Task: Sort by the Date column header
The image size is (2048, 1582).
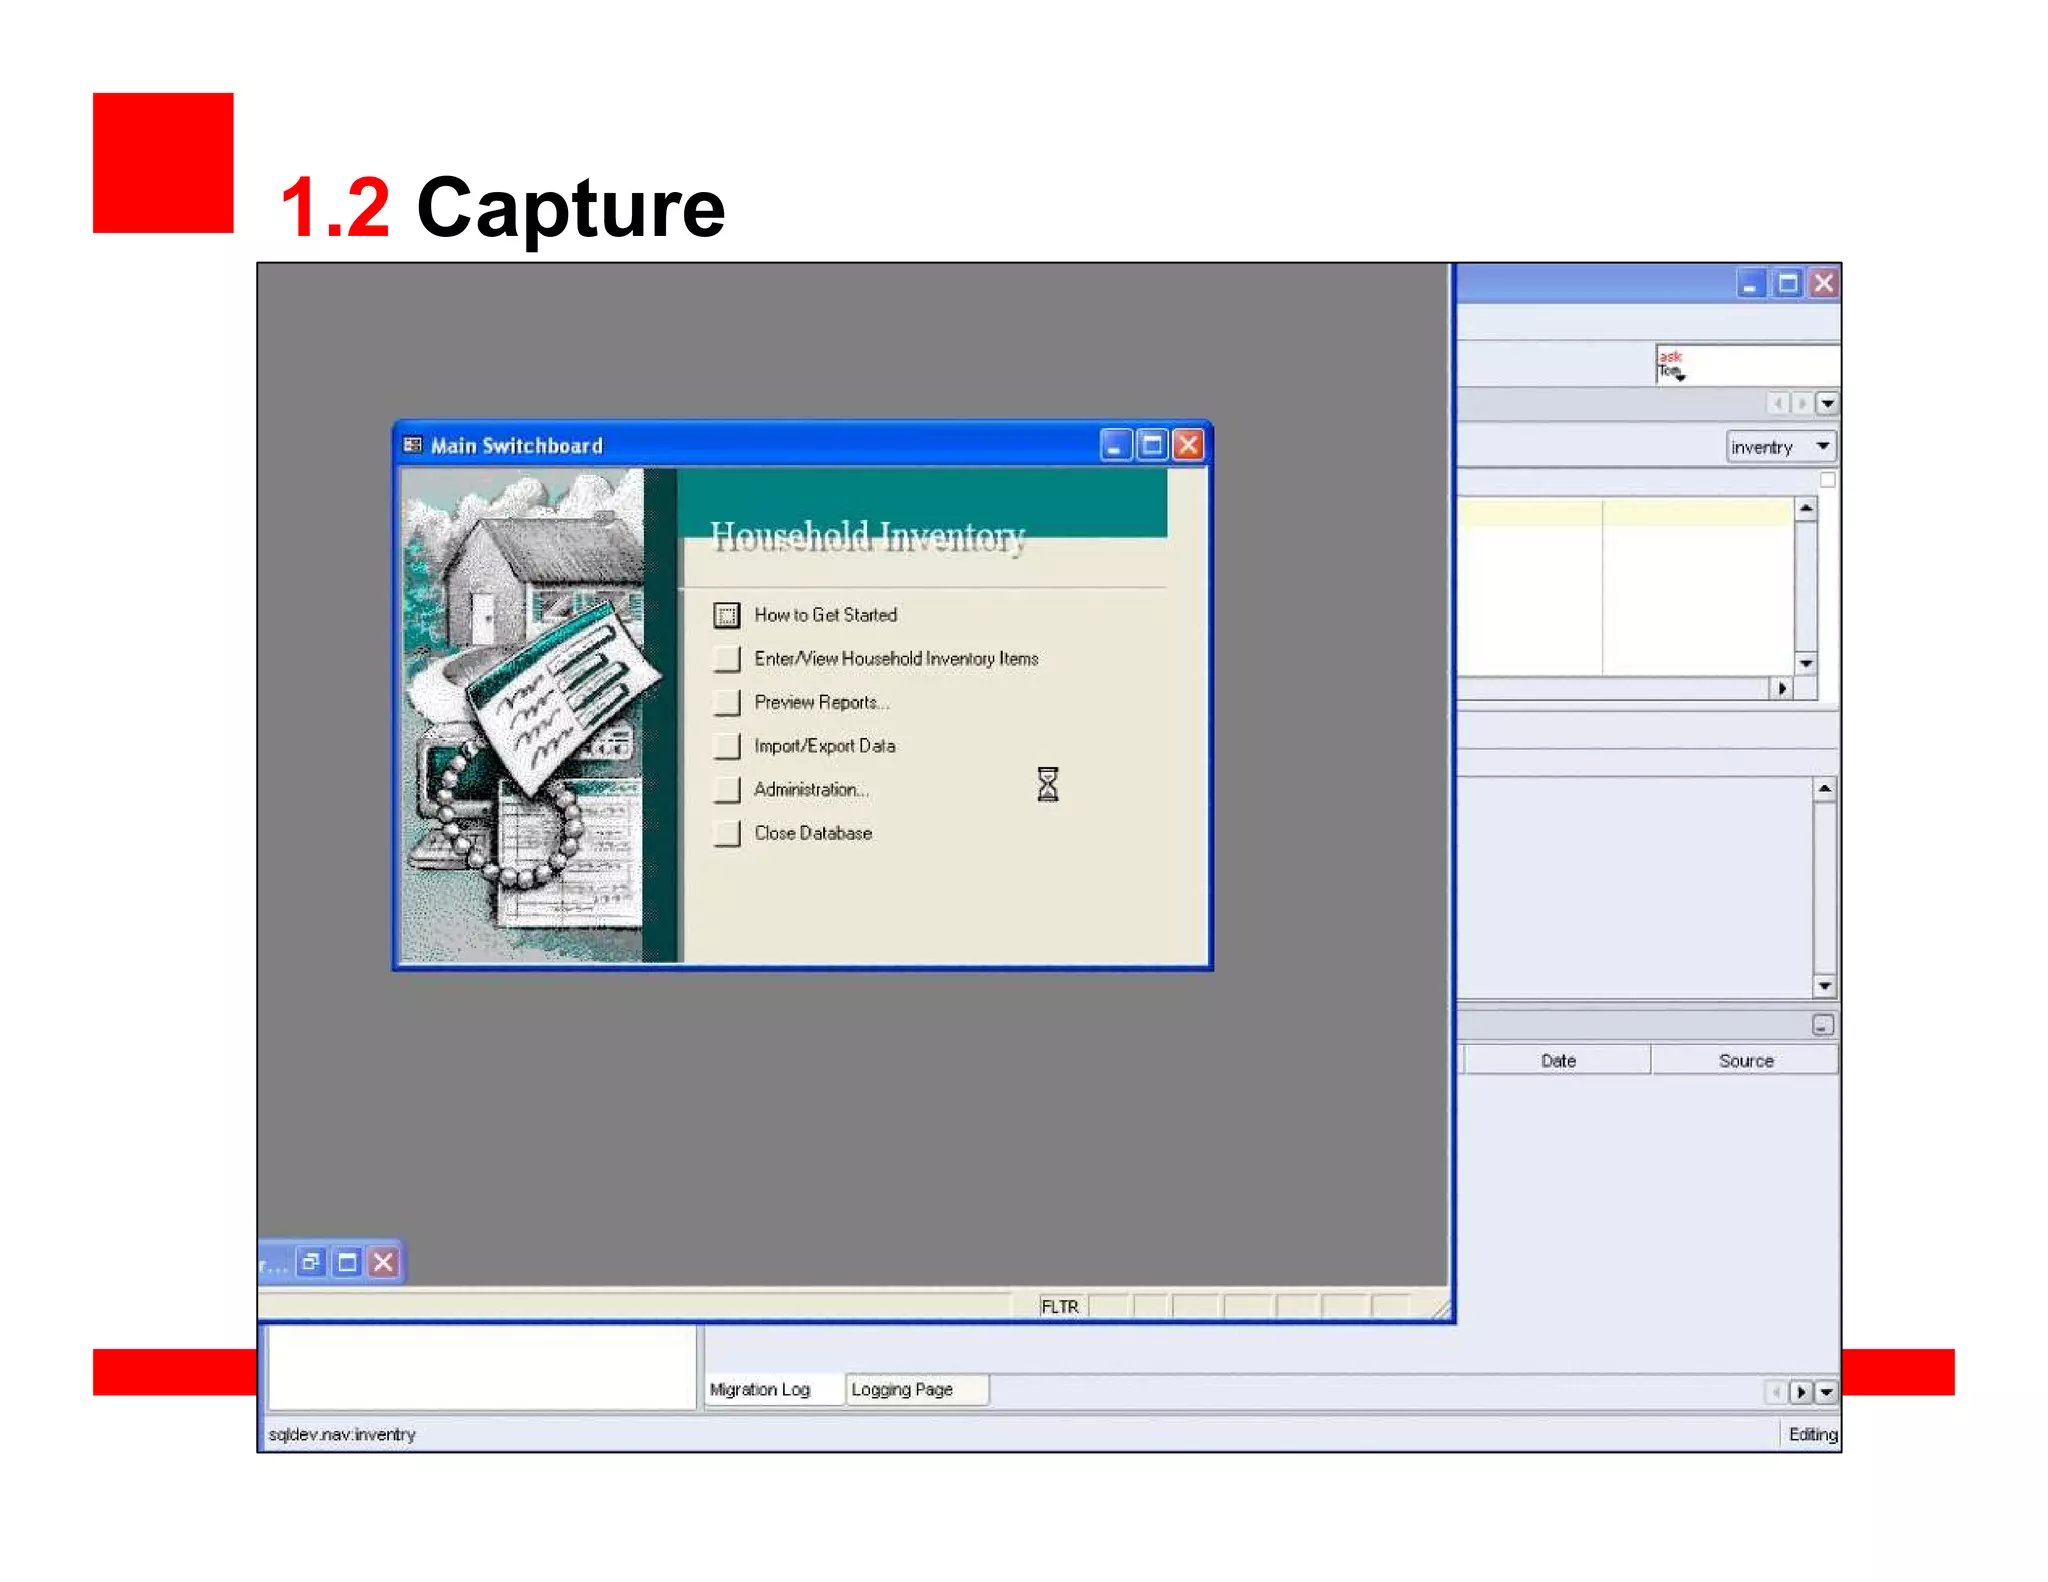Action: [1558, 1061]
